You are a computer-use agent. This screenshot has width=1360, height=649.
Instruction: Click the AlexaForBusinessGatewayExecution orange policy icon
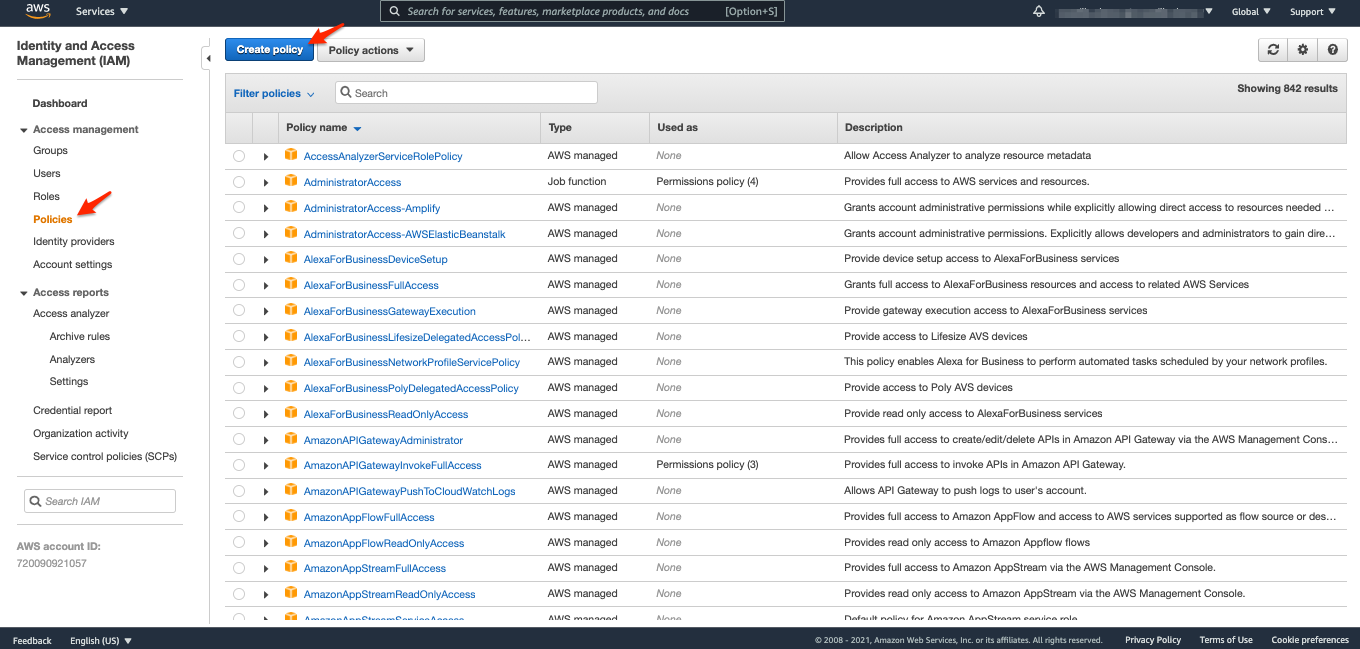coord(291,310)
